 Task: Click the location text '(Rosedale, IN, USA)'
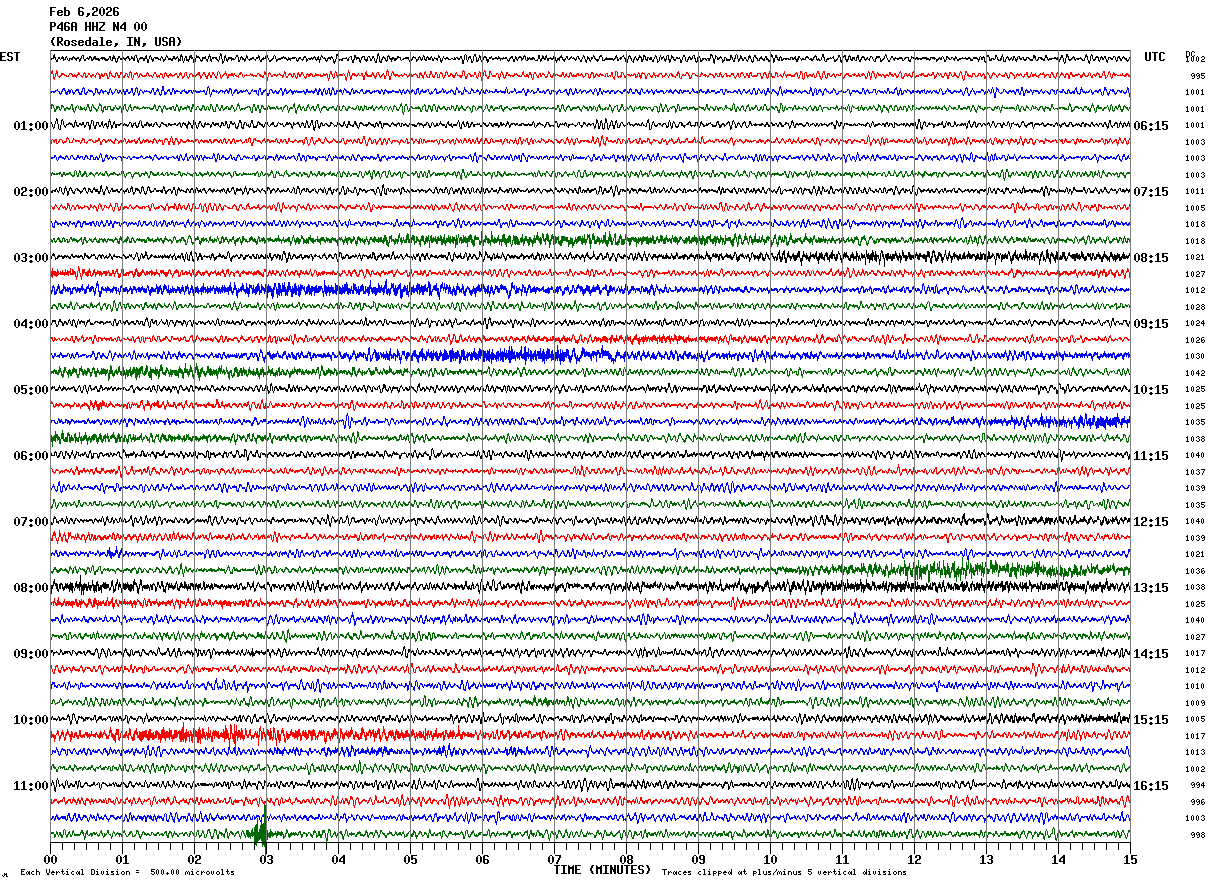click(x=116, y=42)
